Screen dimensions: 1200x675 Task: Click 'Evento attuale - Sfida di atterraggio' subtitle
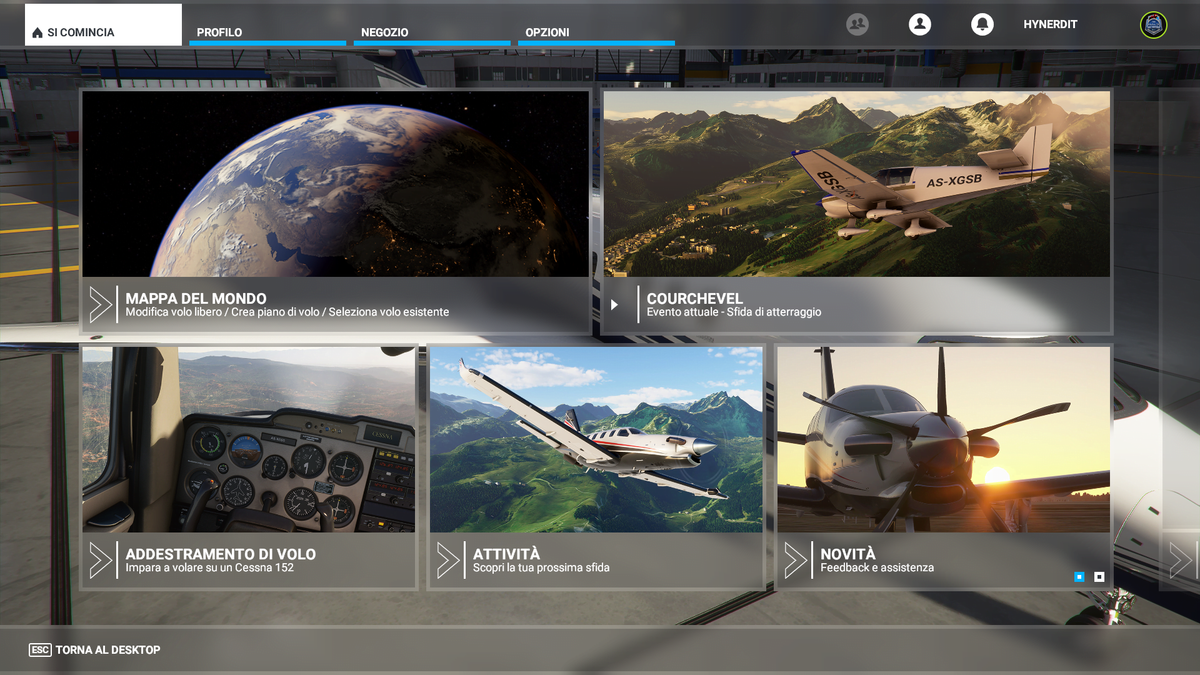click(734, 312)
